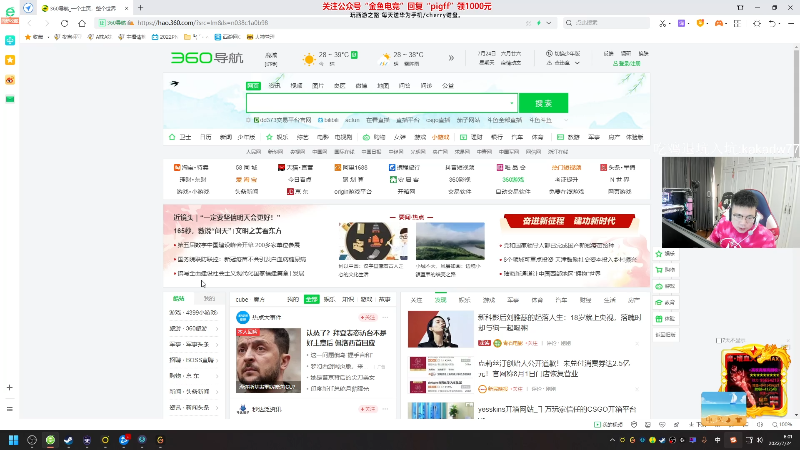Click the green lightning speed-mode icon
The image size is (800, 450).
coord(539,23)
